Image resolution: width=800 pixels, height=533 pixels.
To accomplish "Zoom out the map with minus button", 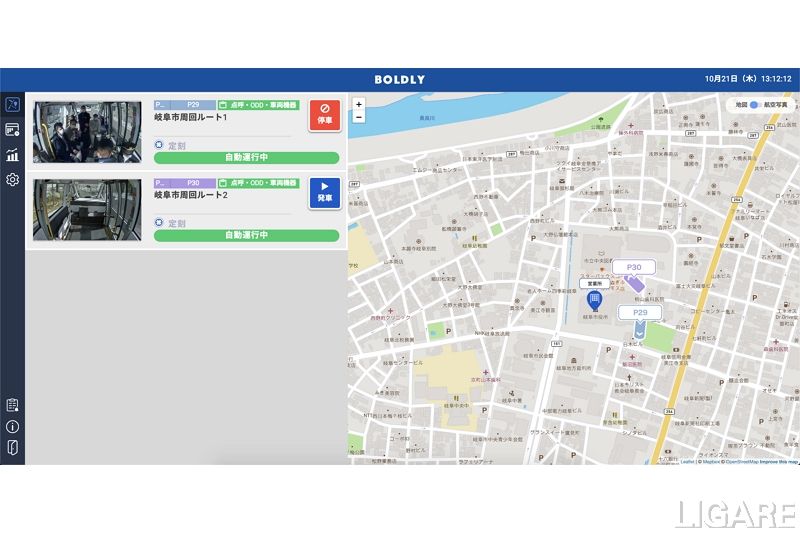I will (359, 117).
